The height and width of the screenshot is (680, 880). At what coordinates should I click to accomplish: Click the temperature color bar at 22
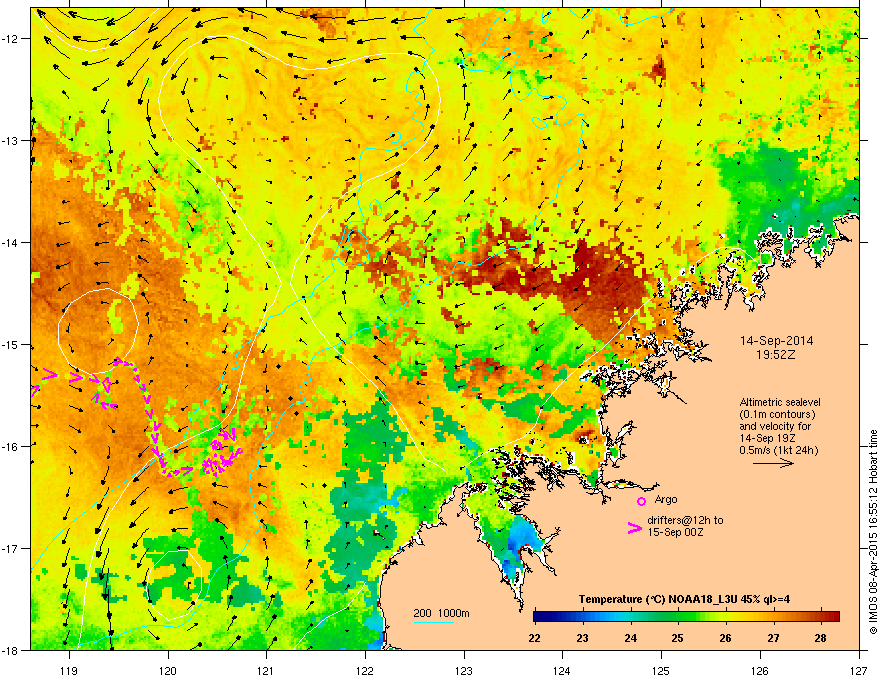[x=535, y=617]
